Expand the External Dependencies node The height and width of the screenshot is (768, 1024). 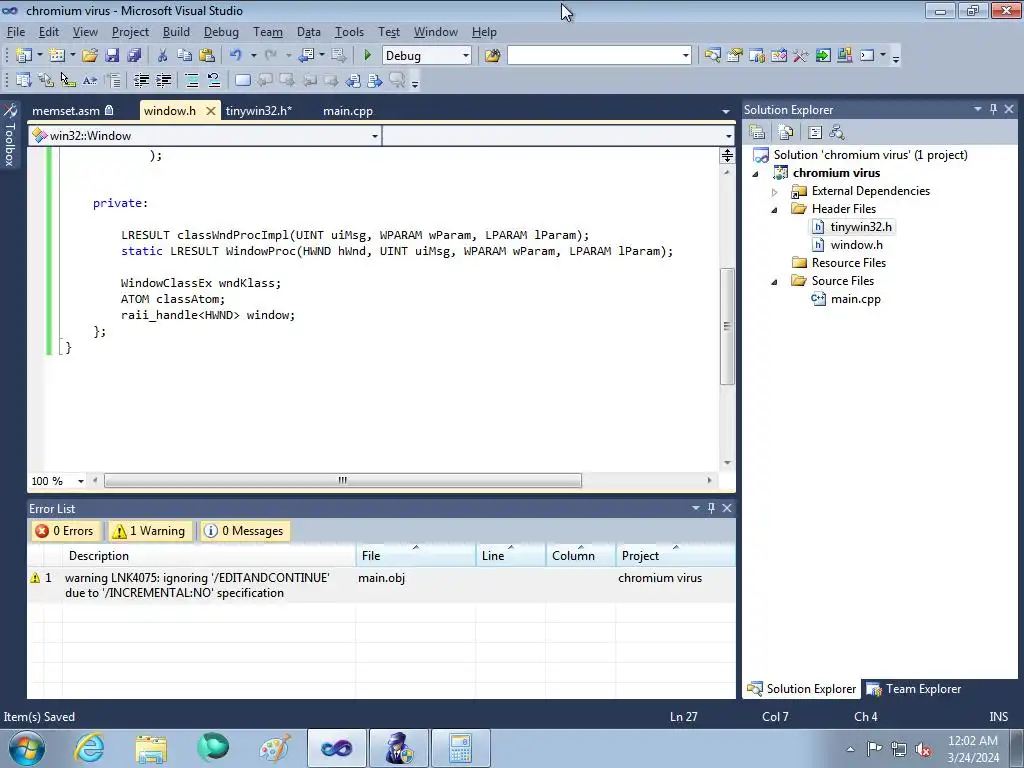775,192
